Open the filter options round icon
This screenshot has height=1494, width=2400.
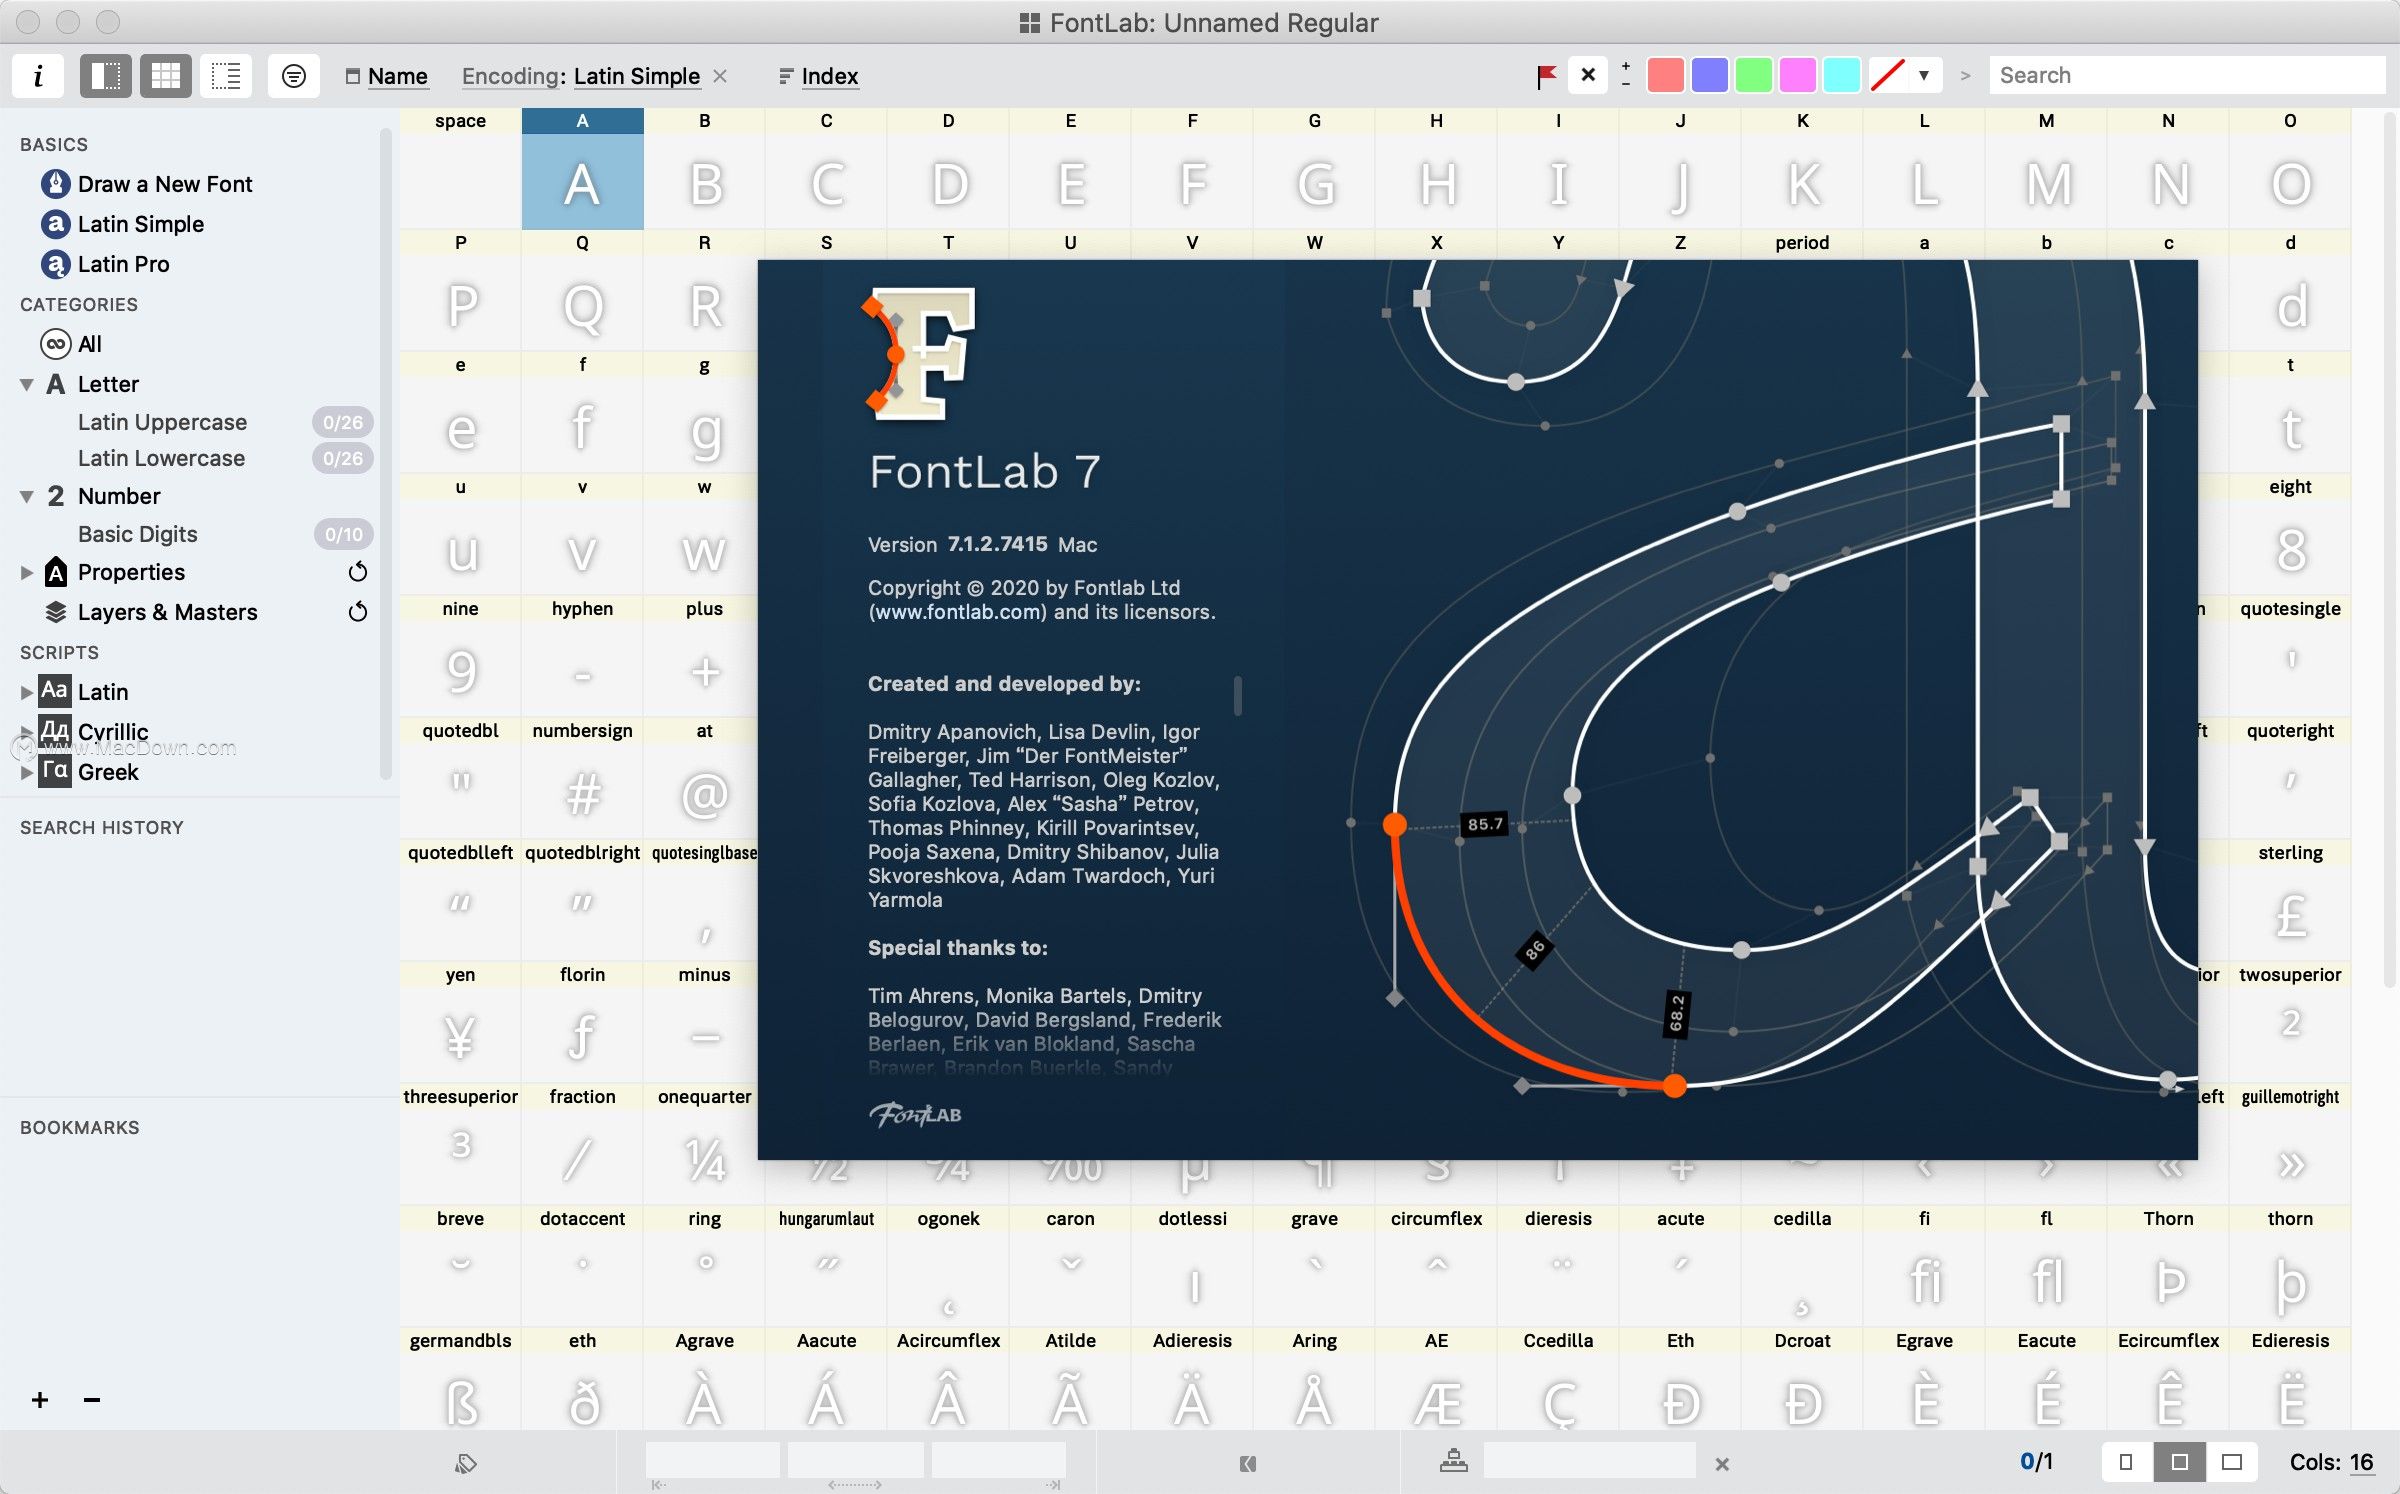[293, 76]
